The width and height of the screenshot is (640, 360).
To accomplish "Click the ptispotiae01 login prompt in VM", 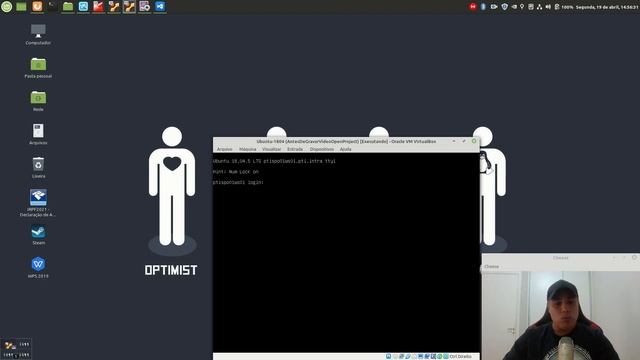I will coord(238,182).
